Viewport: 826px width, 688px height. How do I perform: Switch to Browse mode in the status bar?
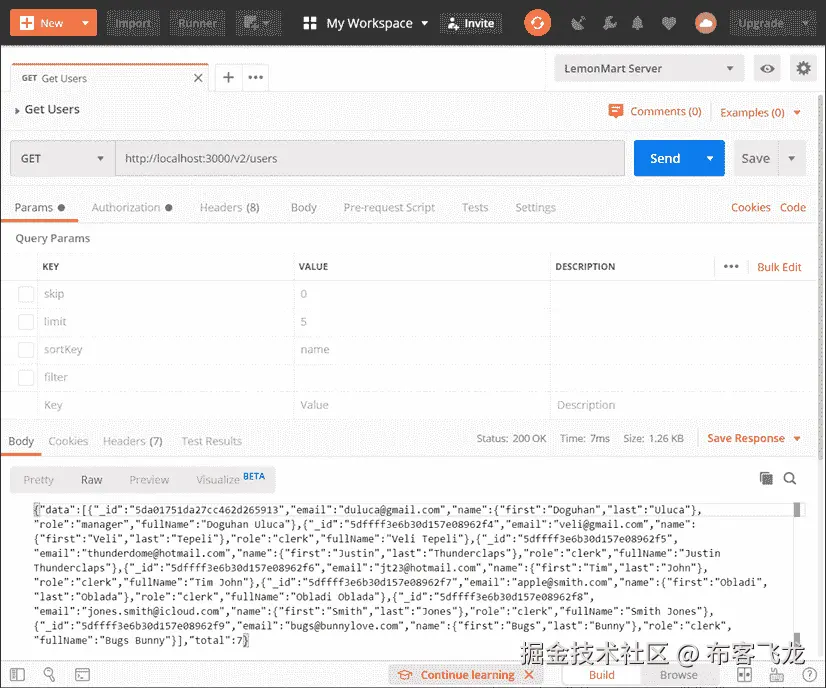pyautogui.click(x=678, y=675)
